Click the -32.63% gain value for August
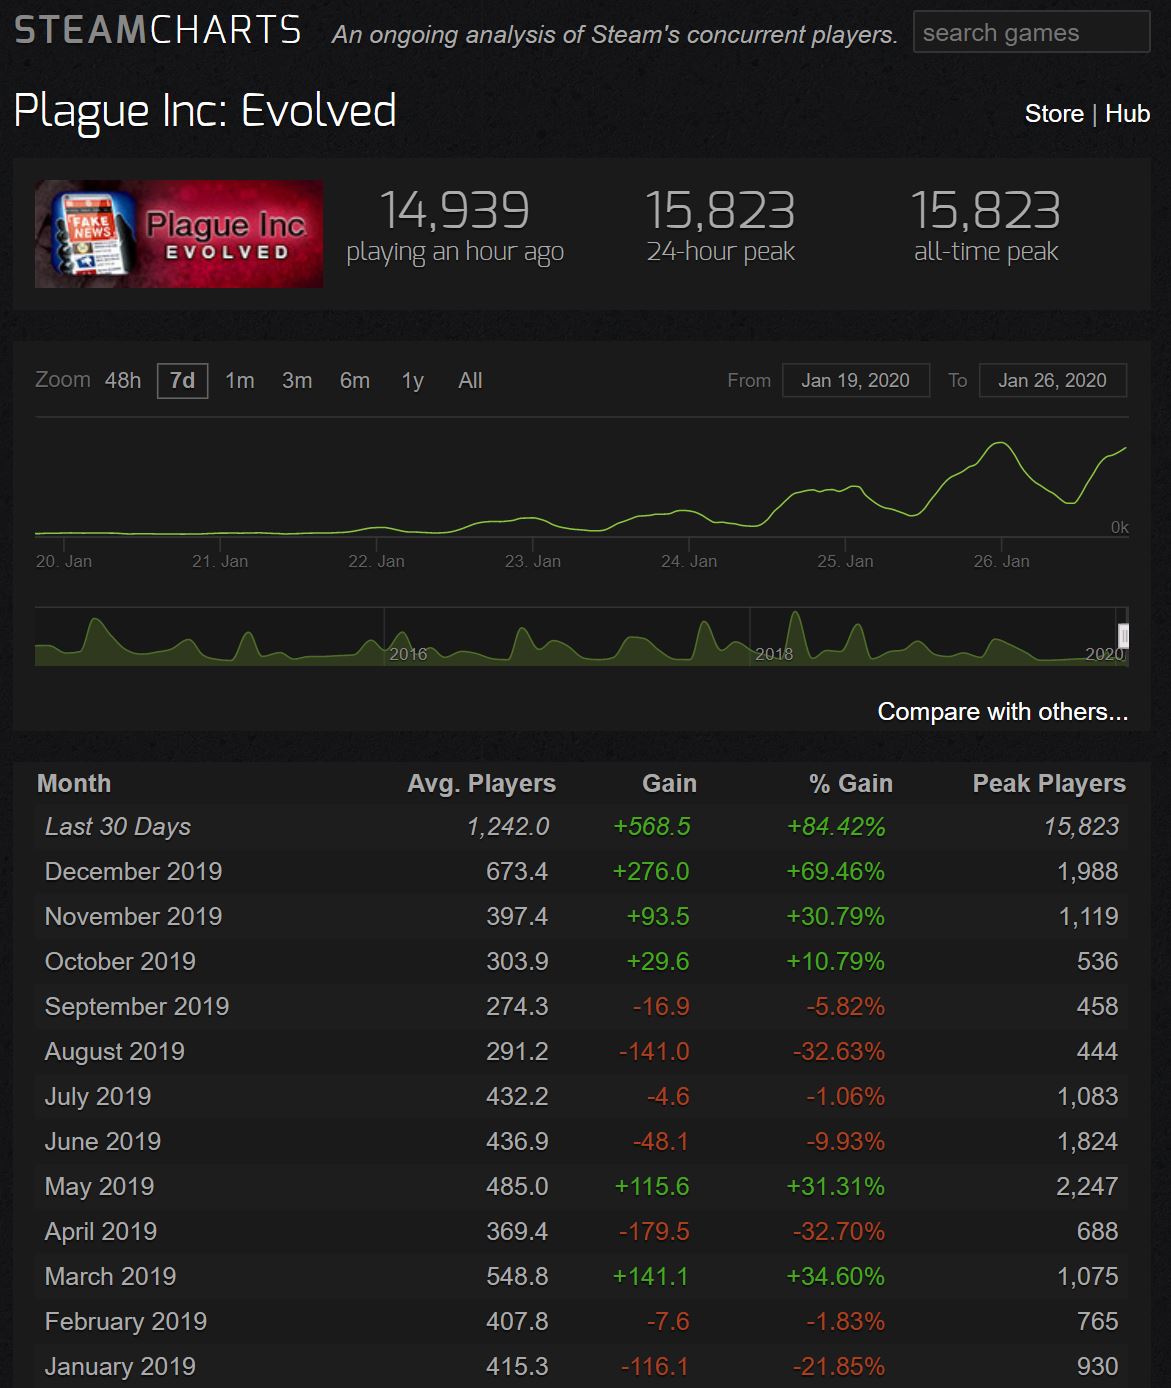This screenshot has width=1171, height=1388. (839, 1052)
